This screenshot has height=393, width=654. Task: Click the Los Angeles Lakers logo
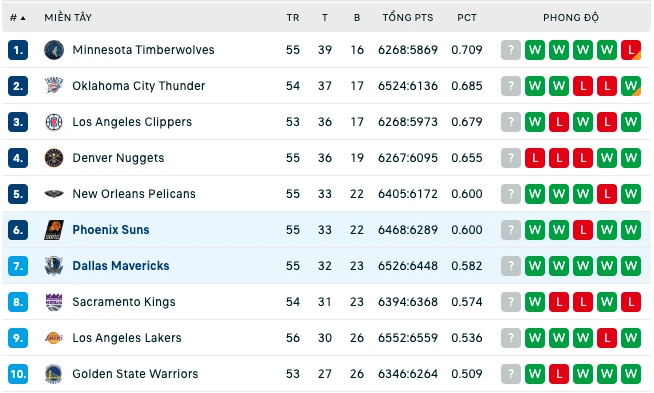pos(54,338)
